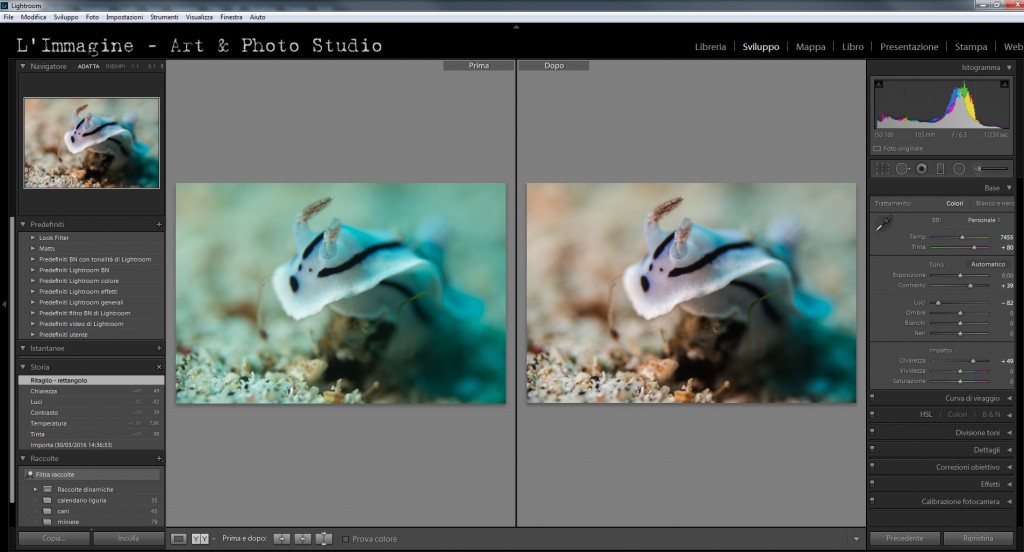Enable the Prova colore checkbox
Viewport: 1024px width, 552px height.
tap(346, 539)
